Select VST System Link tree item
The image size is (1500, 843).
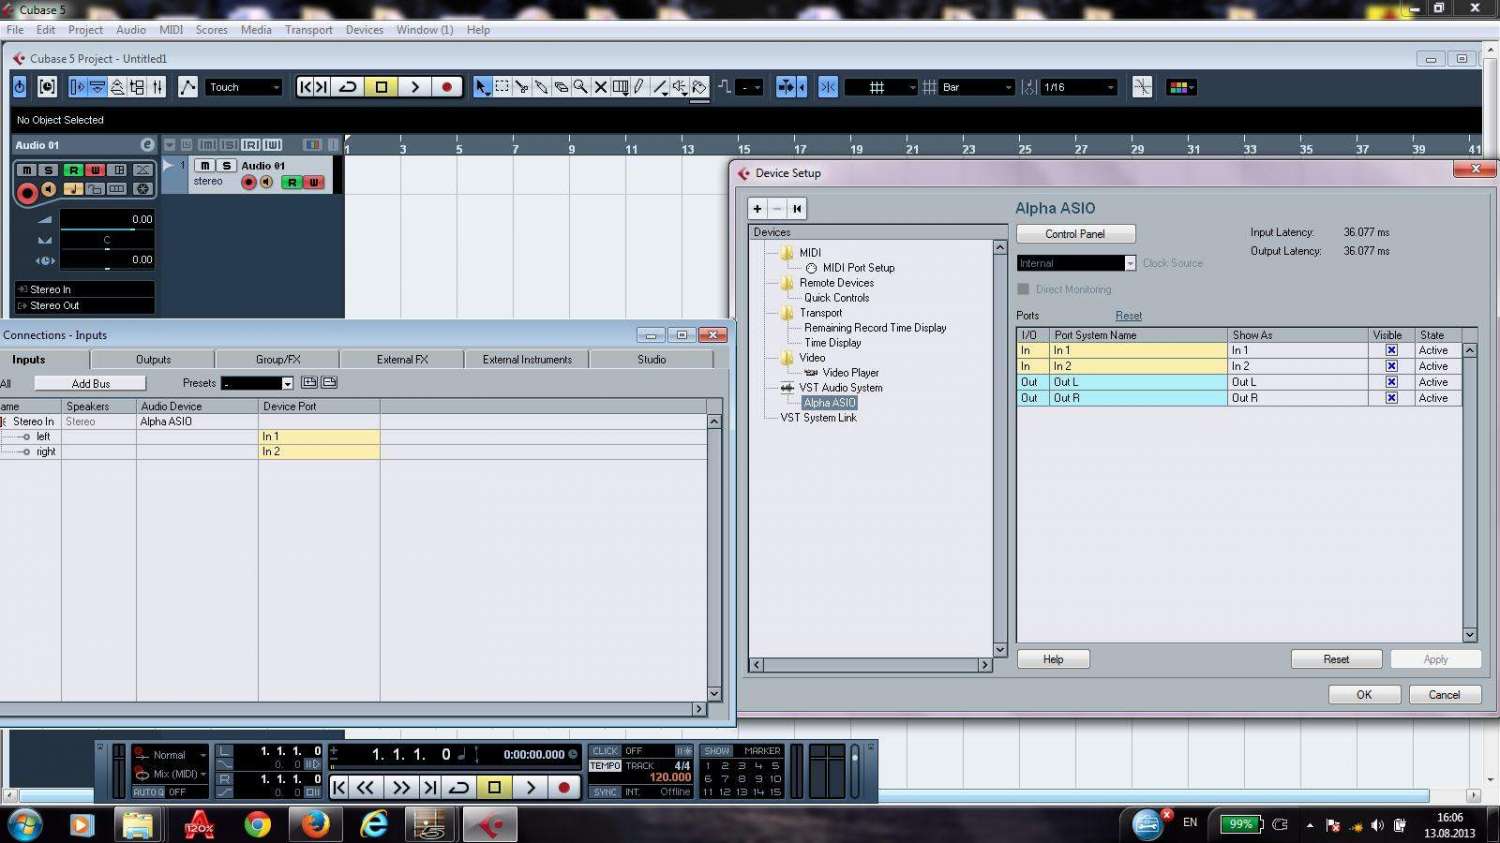(x=818, y=418)
